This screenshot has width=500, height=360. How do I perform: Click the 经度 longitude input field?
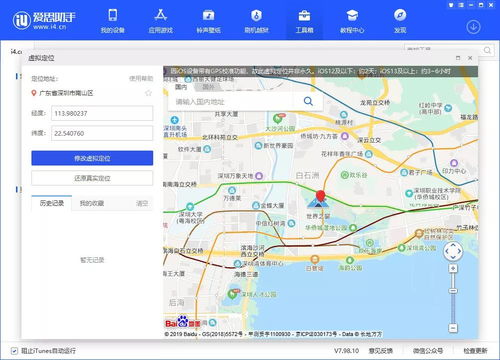[102, 113]
